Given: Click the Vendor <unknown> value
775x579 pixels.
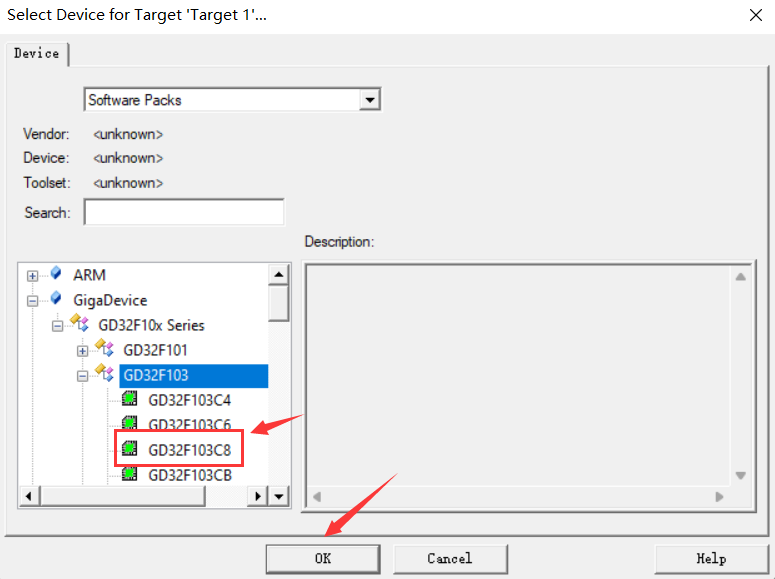Looking at the screenshot, I should pos(128,134).
